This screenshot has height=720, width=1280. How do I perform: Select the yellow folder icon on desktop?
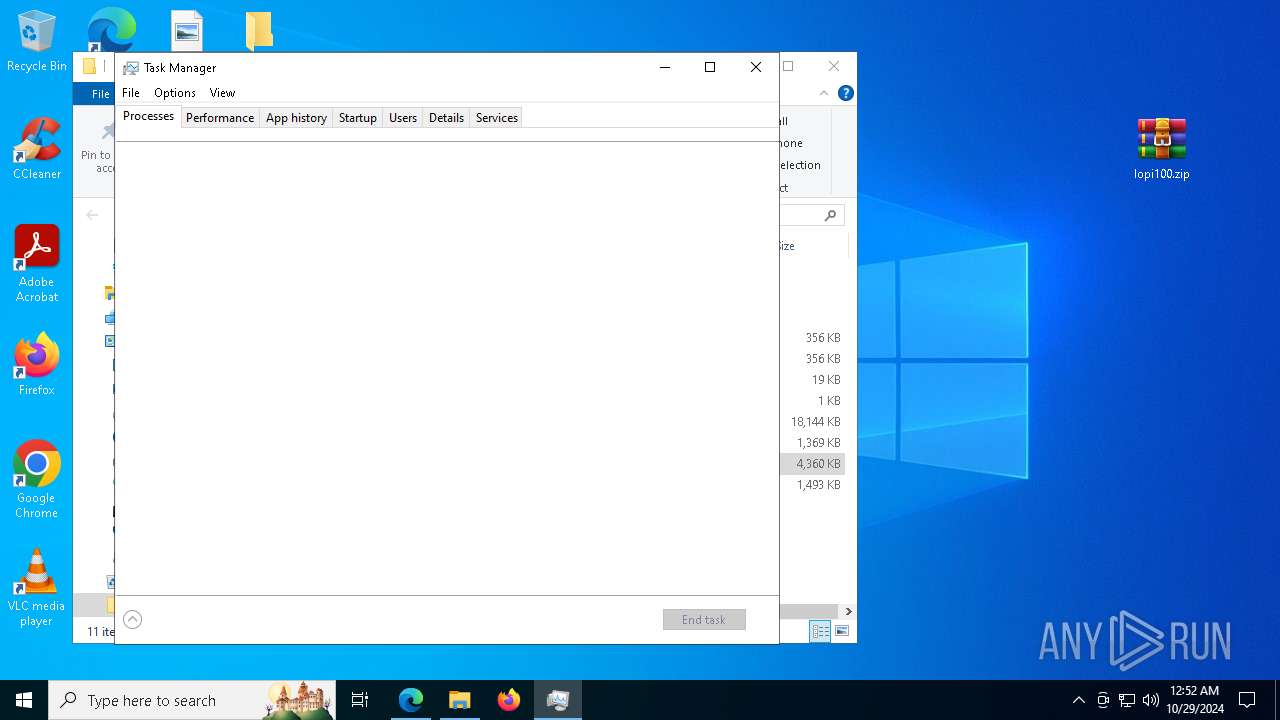pyautogui.click(x=259, y=30)
